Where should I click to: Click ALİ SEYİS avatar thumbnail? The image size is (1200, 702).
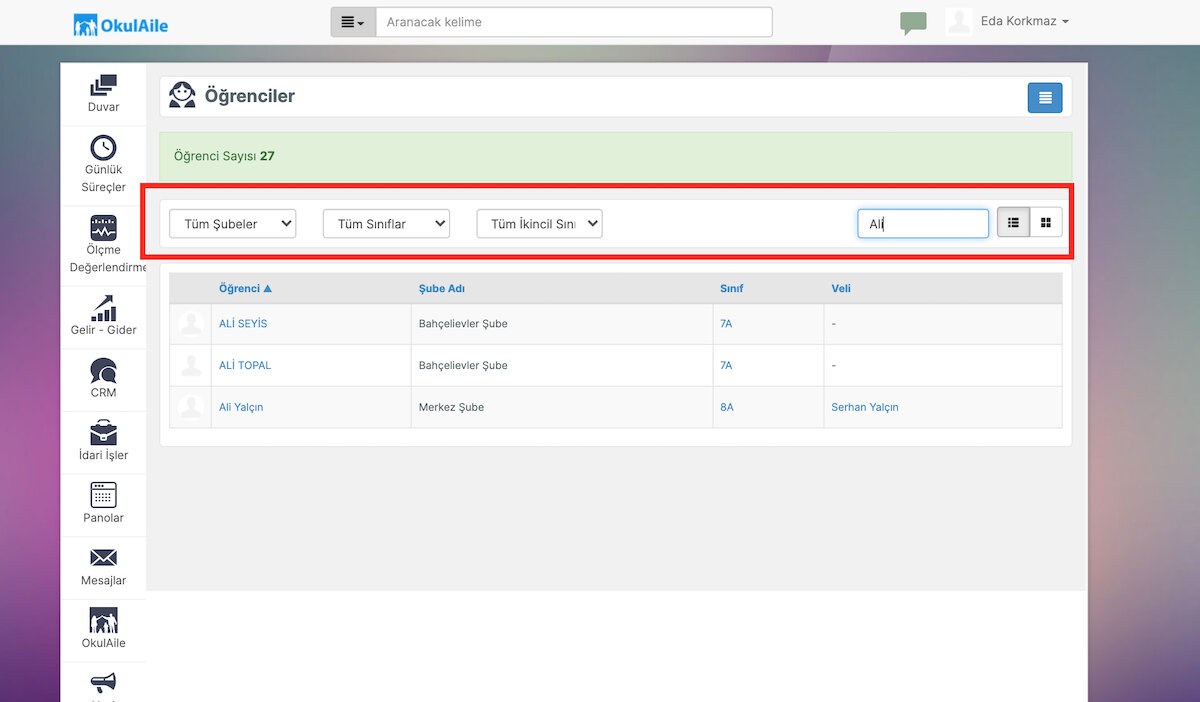tap(190, 324)
